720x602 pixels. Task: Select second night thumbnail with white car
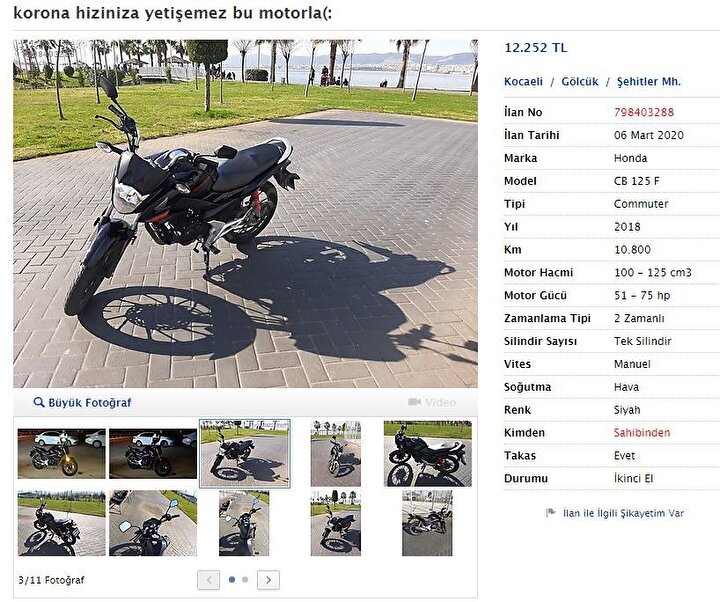click(x=153, y=454)
